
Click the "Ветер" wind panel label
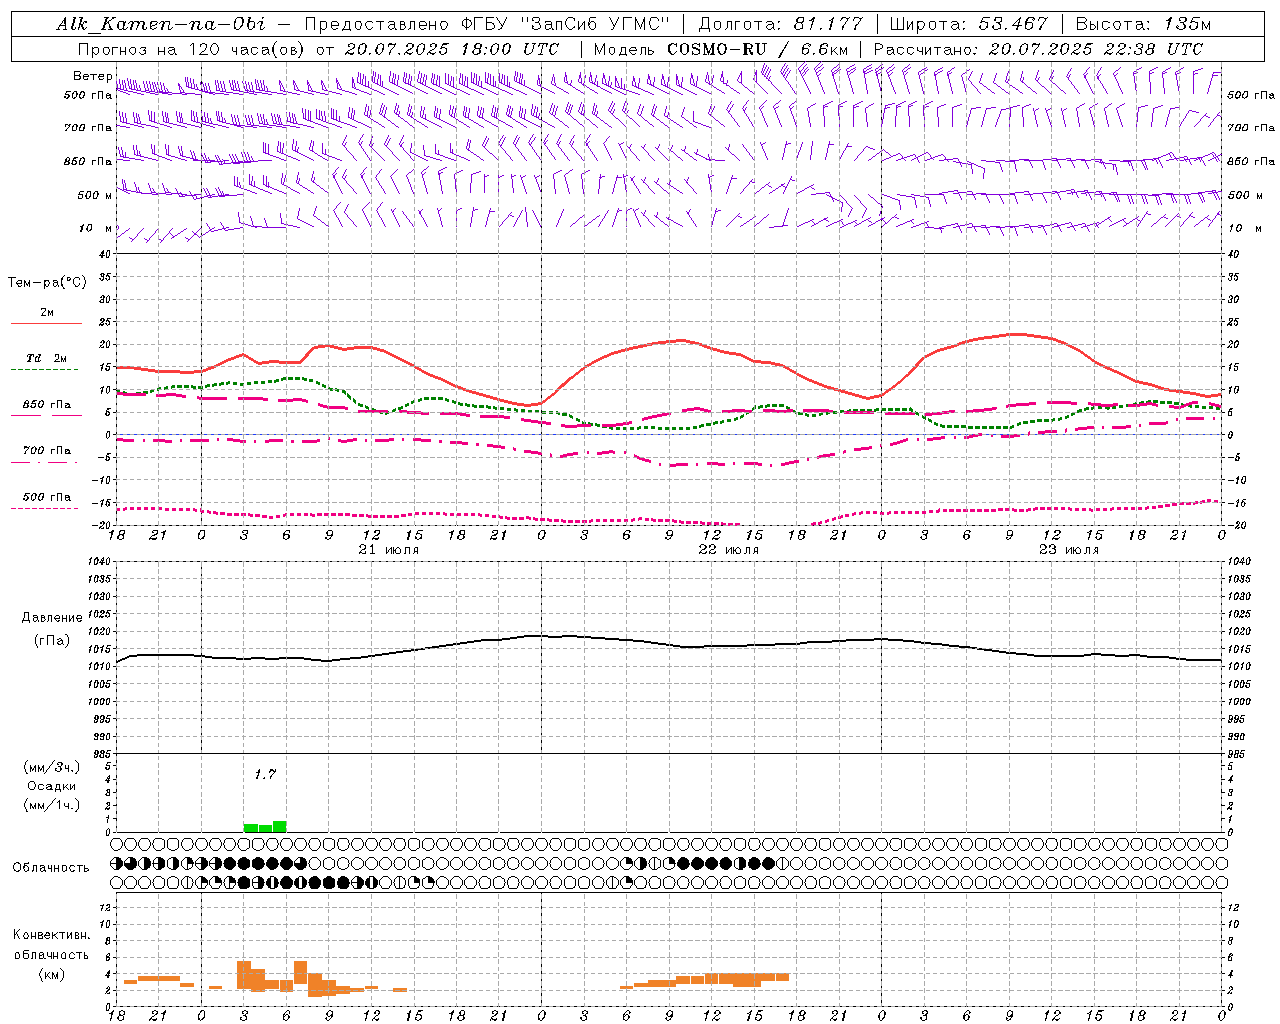[92, 76]
